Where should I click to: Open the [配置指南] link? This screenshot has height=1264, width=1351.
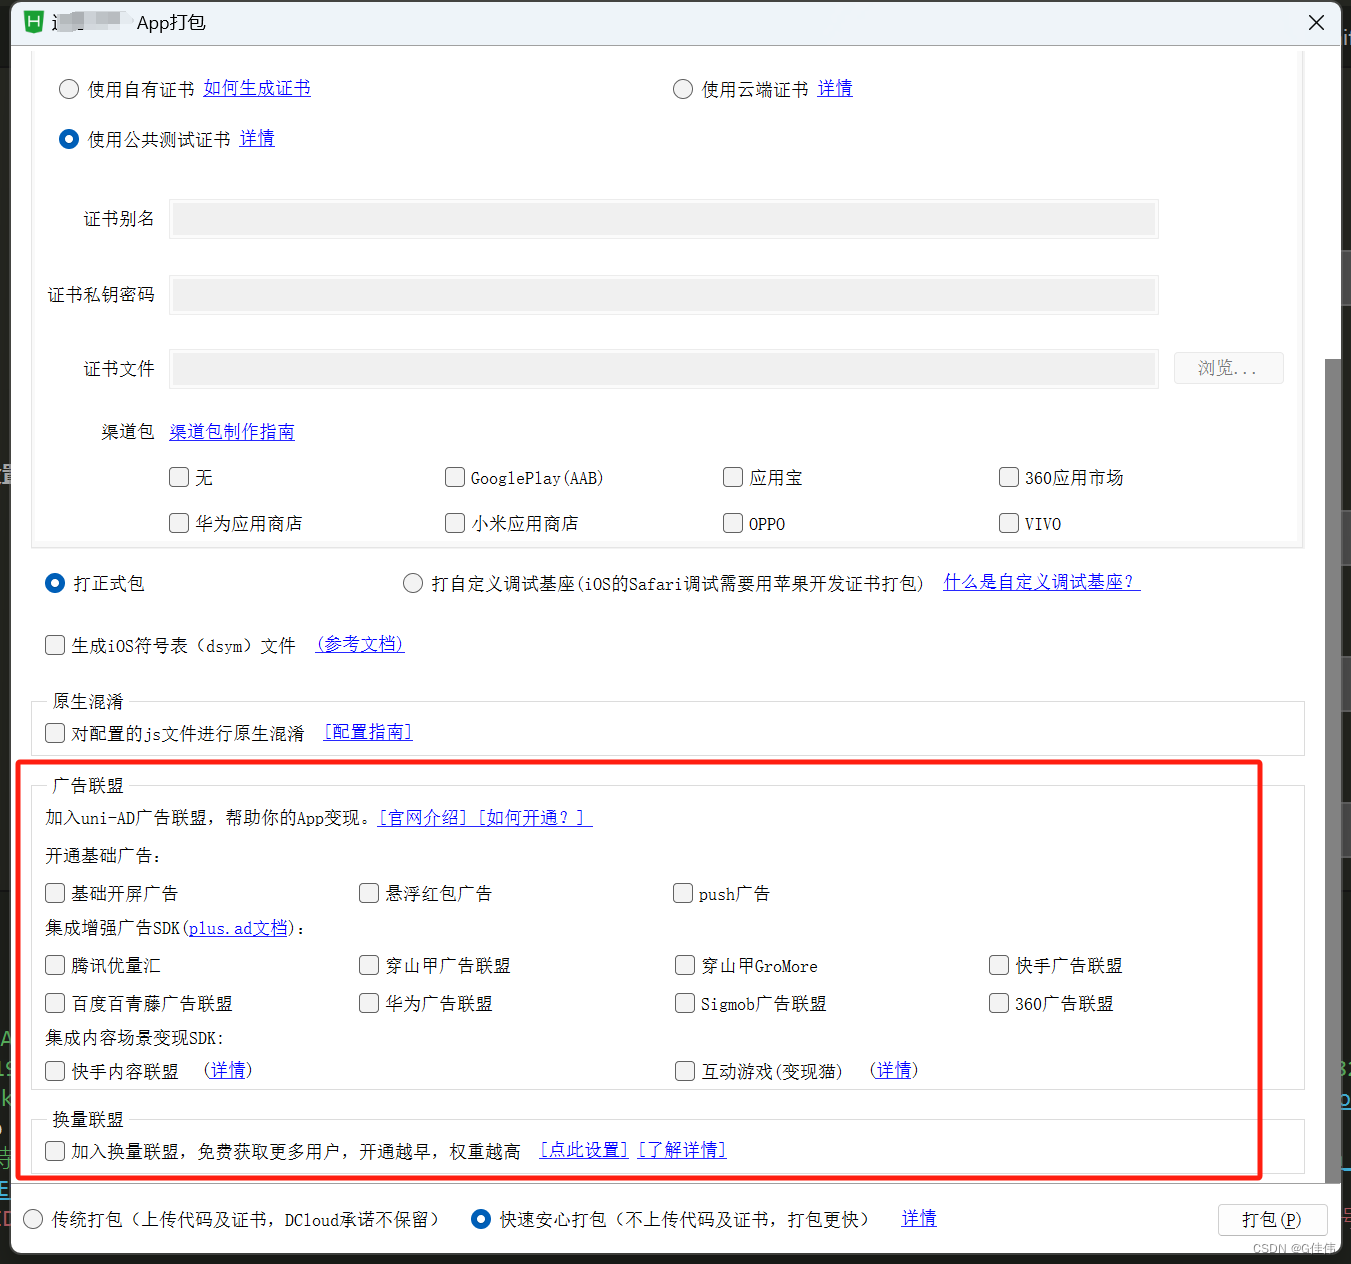point(368,732)
